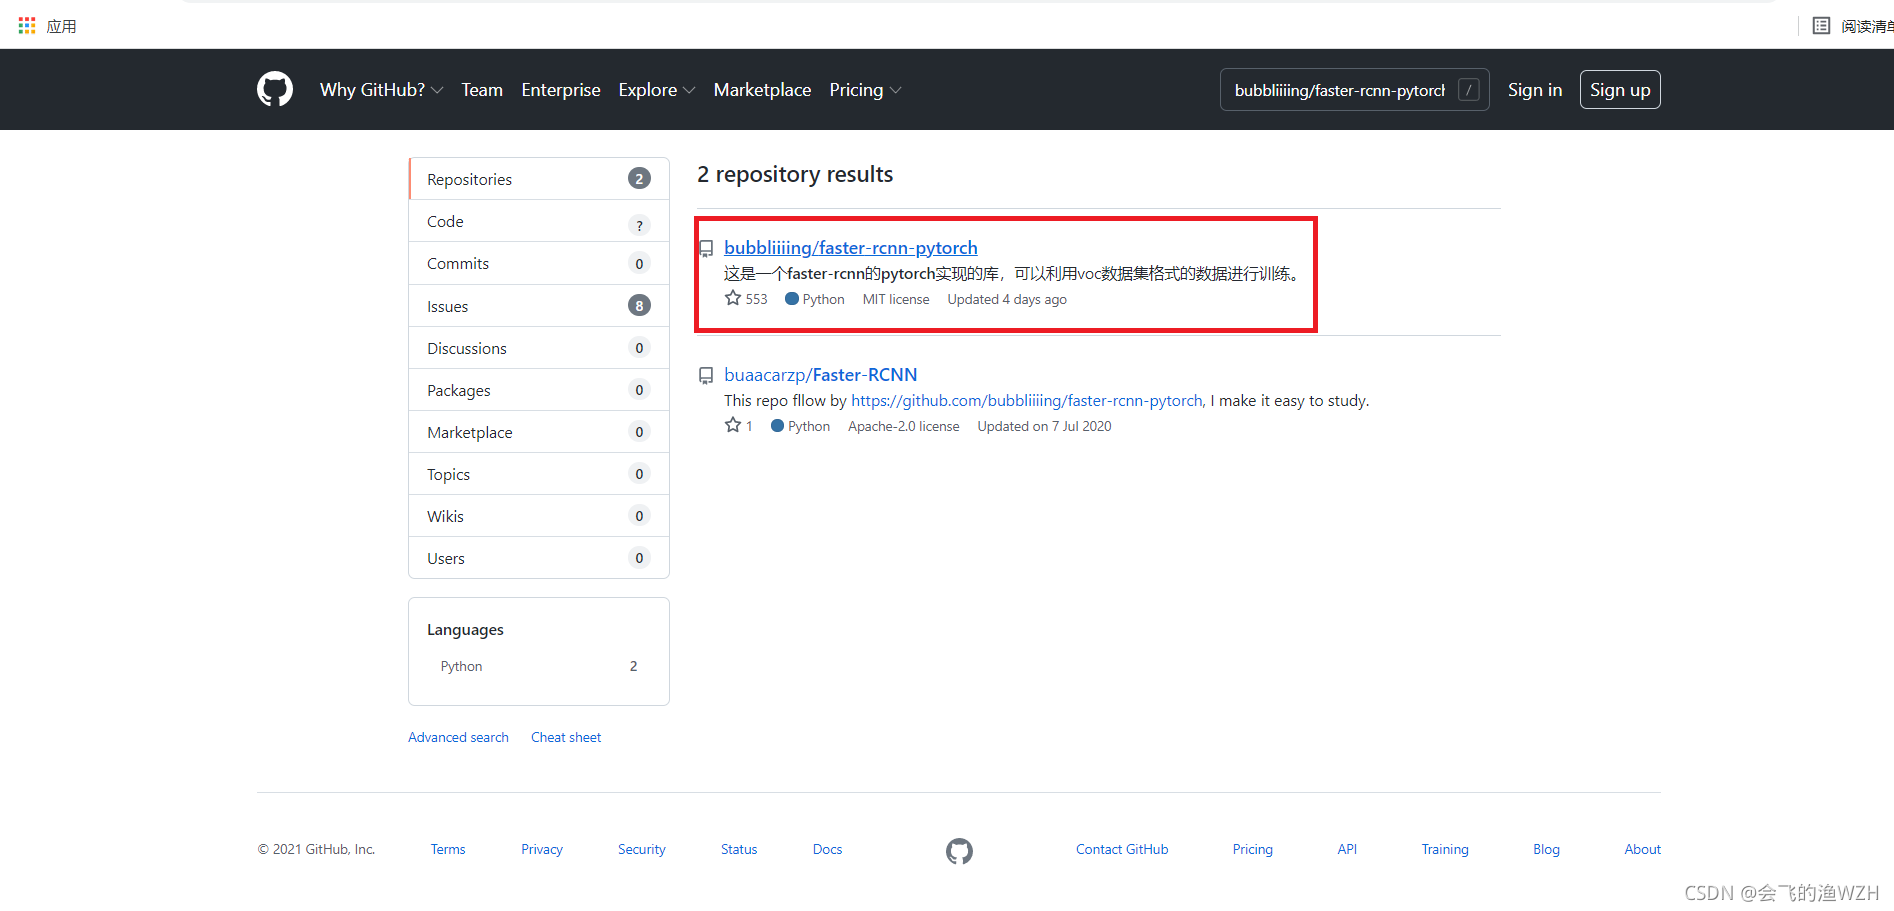Open buaacarzp/Faster-RCNN repository
The height and width of the screenshot is (911, 1894).
[x=821, y=375]
